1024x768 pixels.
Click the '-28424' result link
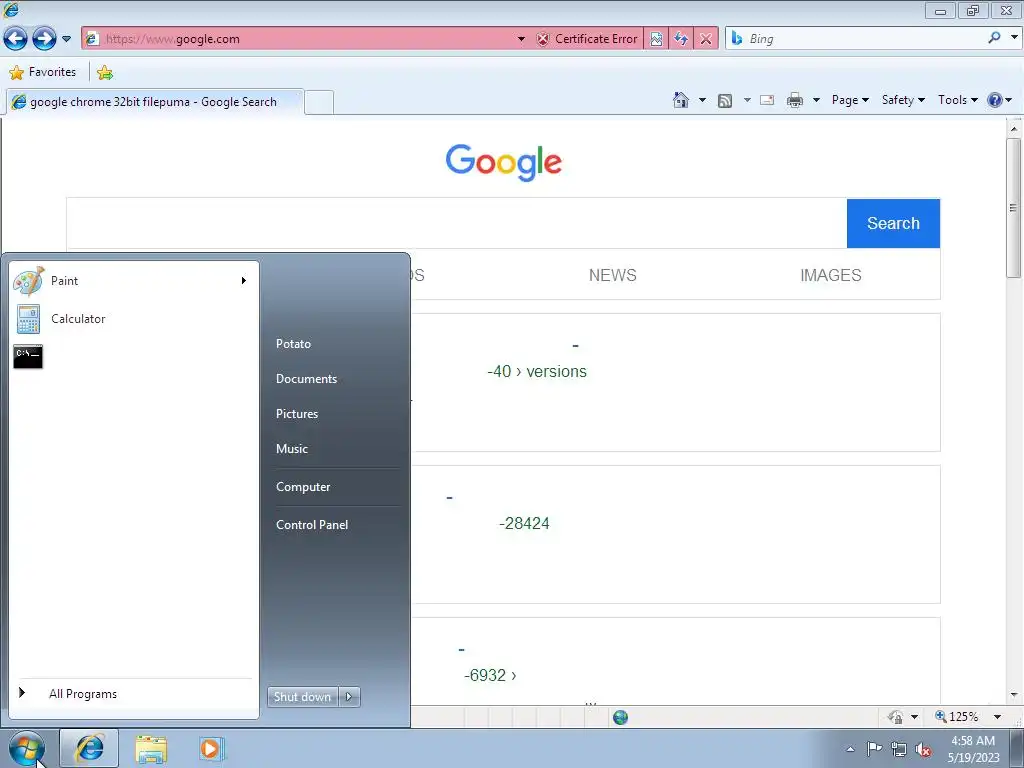524,523
